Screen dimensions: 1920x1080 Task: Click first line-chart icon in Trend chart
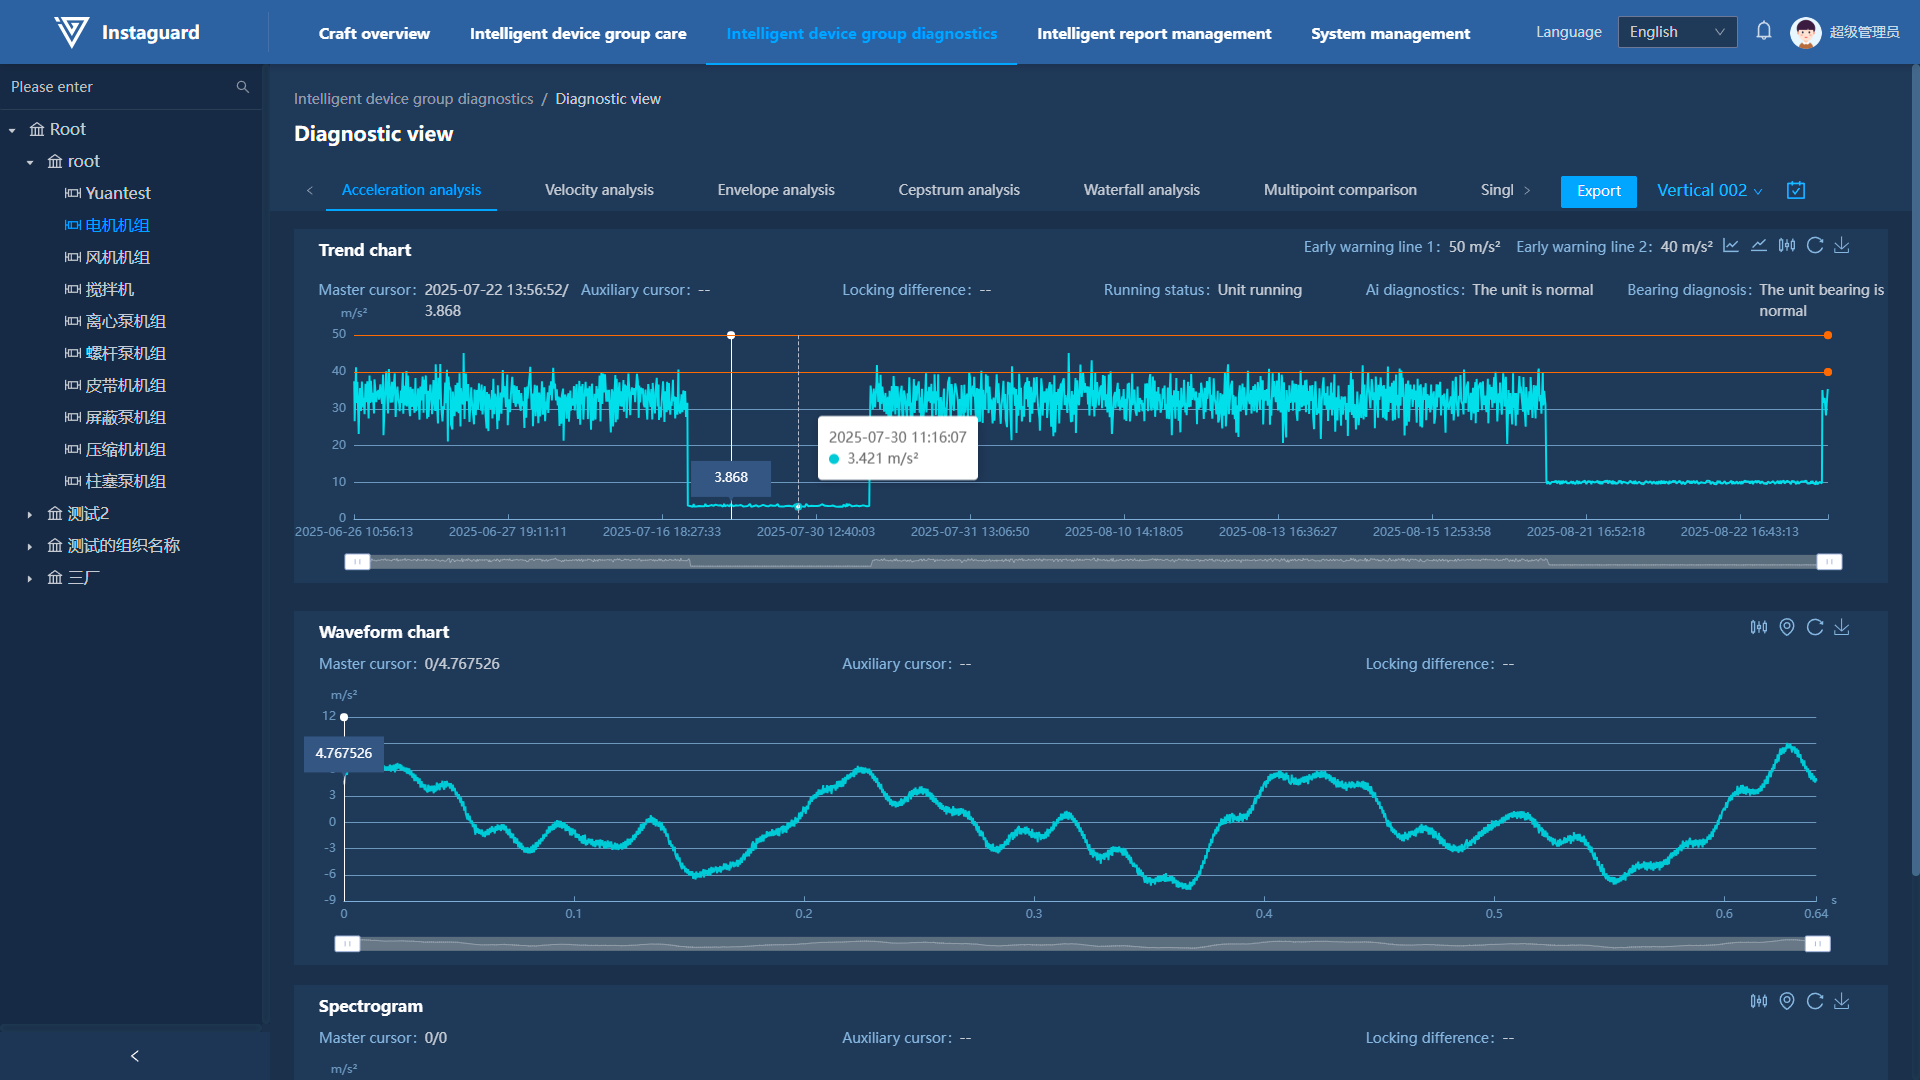click(x=1731, y=246)
